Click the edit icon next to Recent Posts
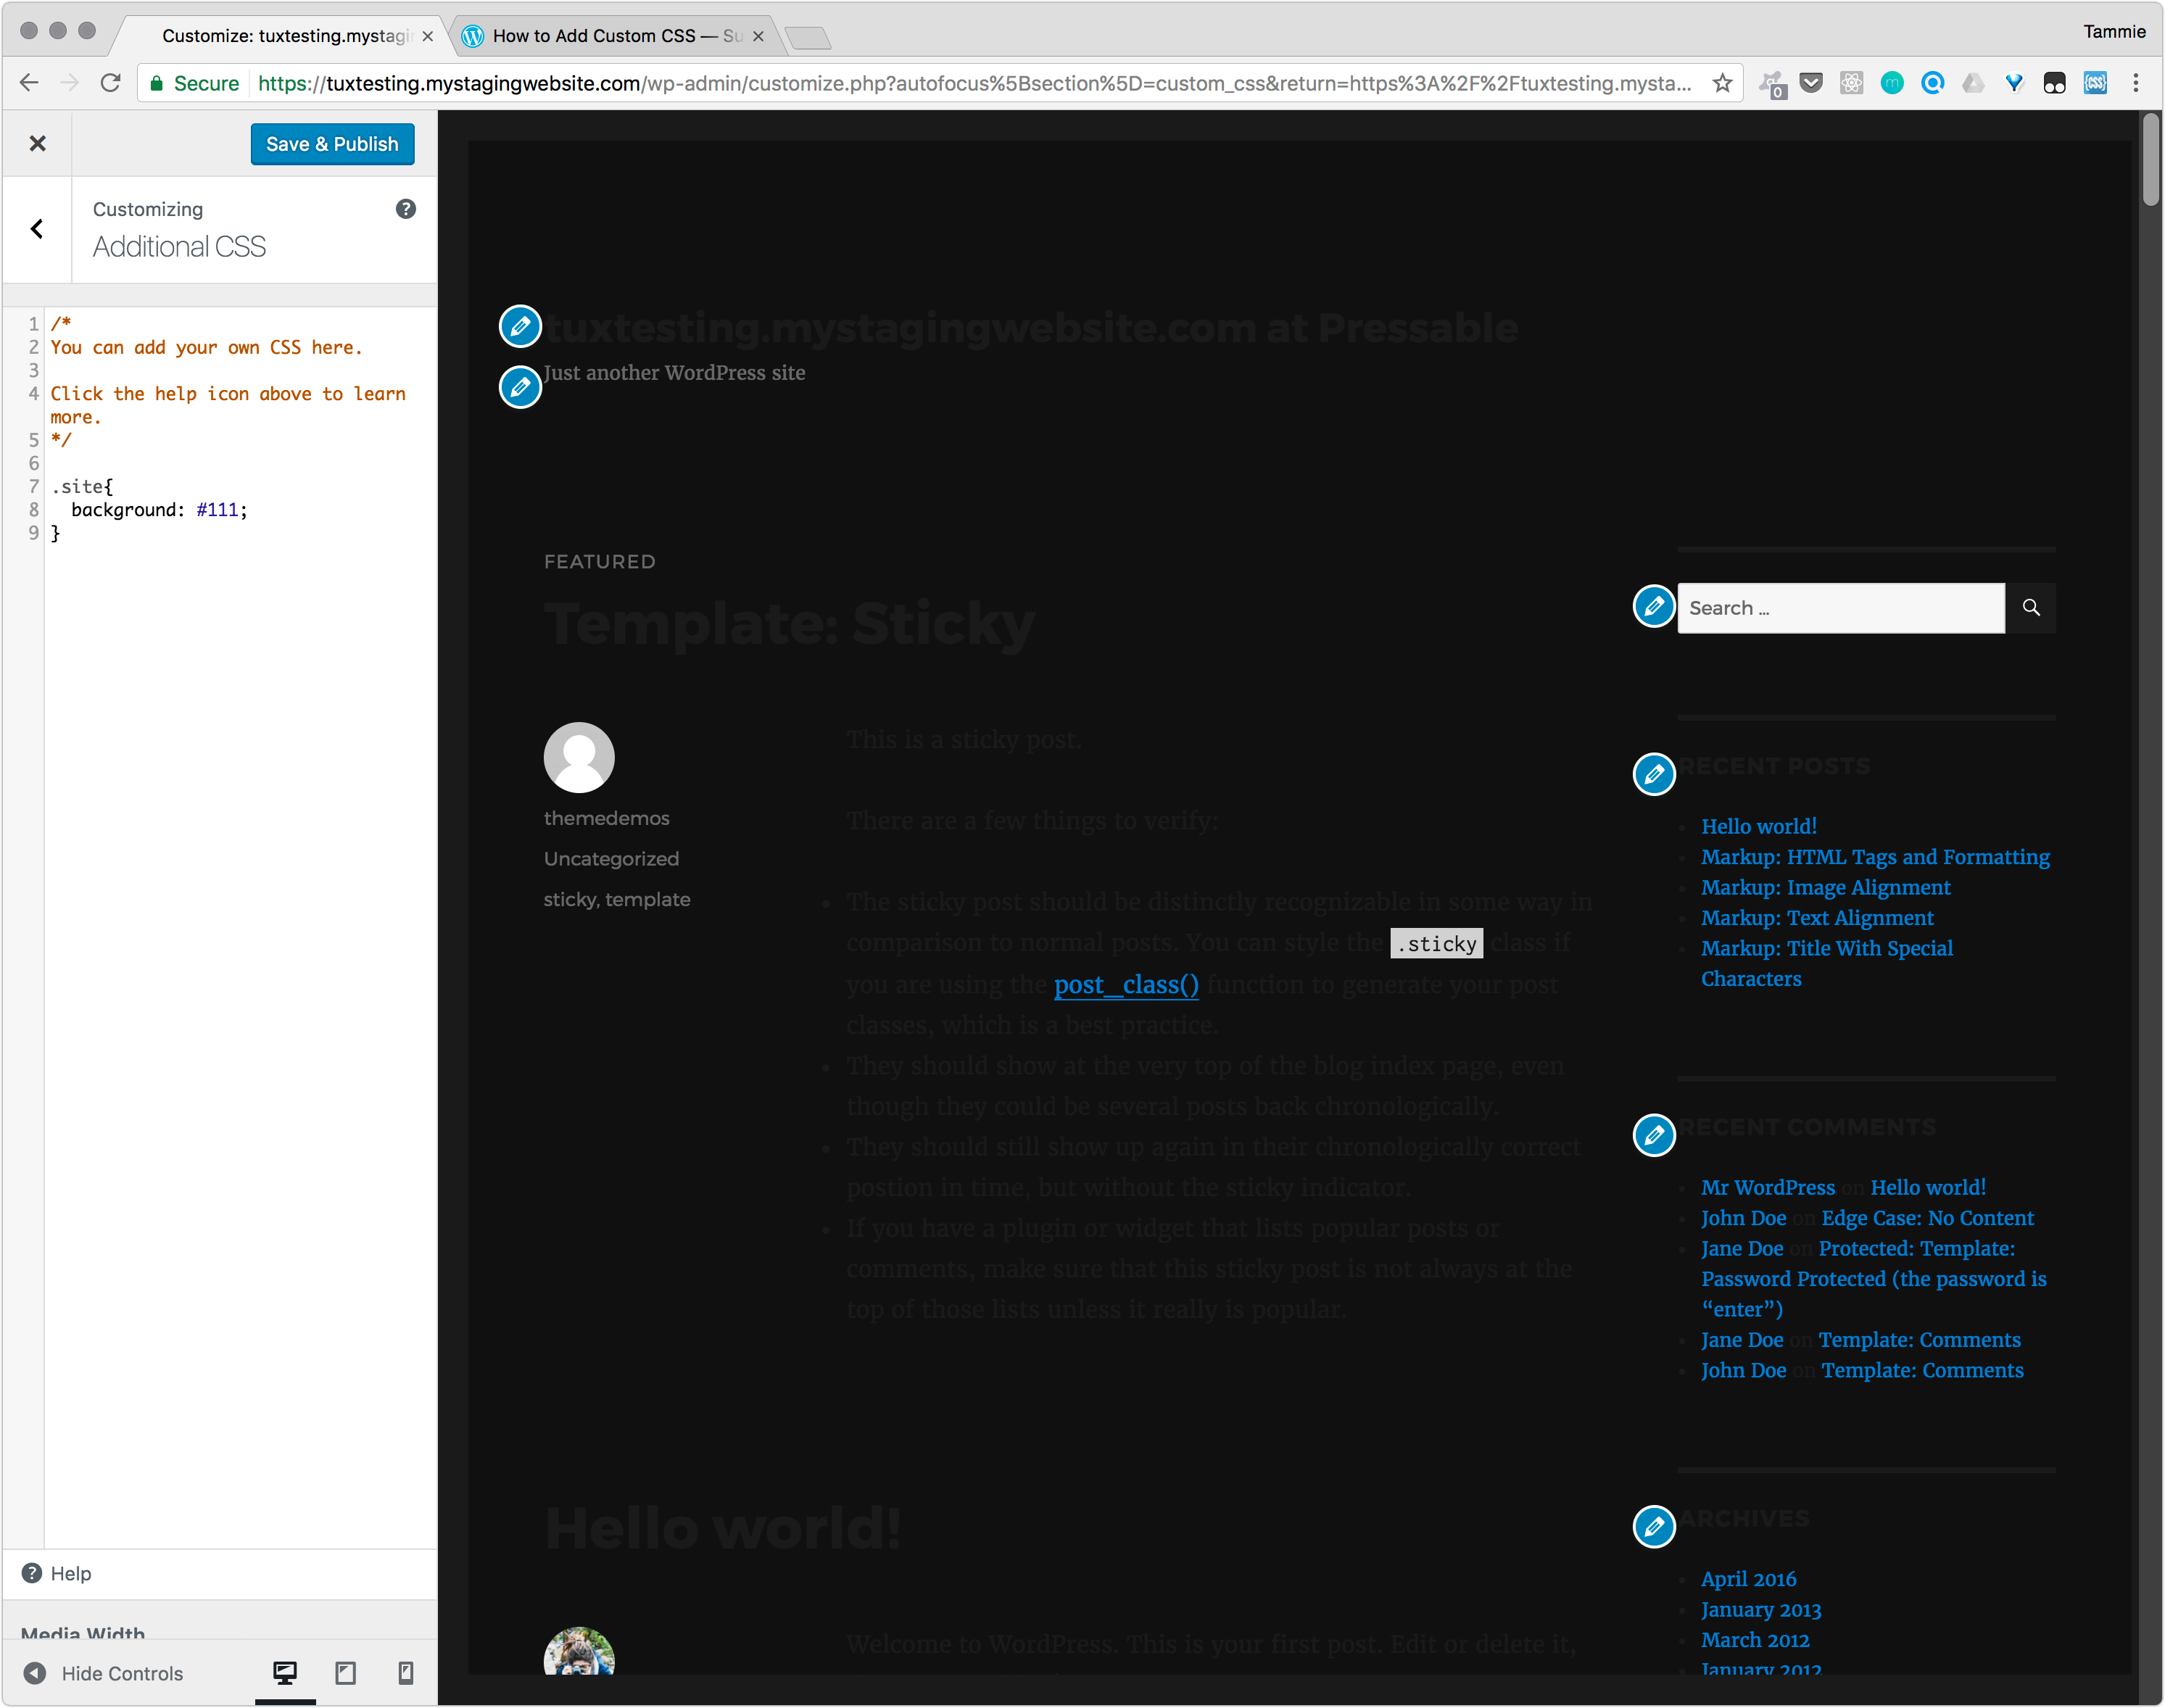This screenshot has height=1708, width=2165. pos(1653,774)
